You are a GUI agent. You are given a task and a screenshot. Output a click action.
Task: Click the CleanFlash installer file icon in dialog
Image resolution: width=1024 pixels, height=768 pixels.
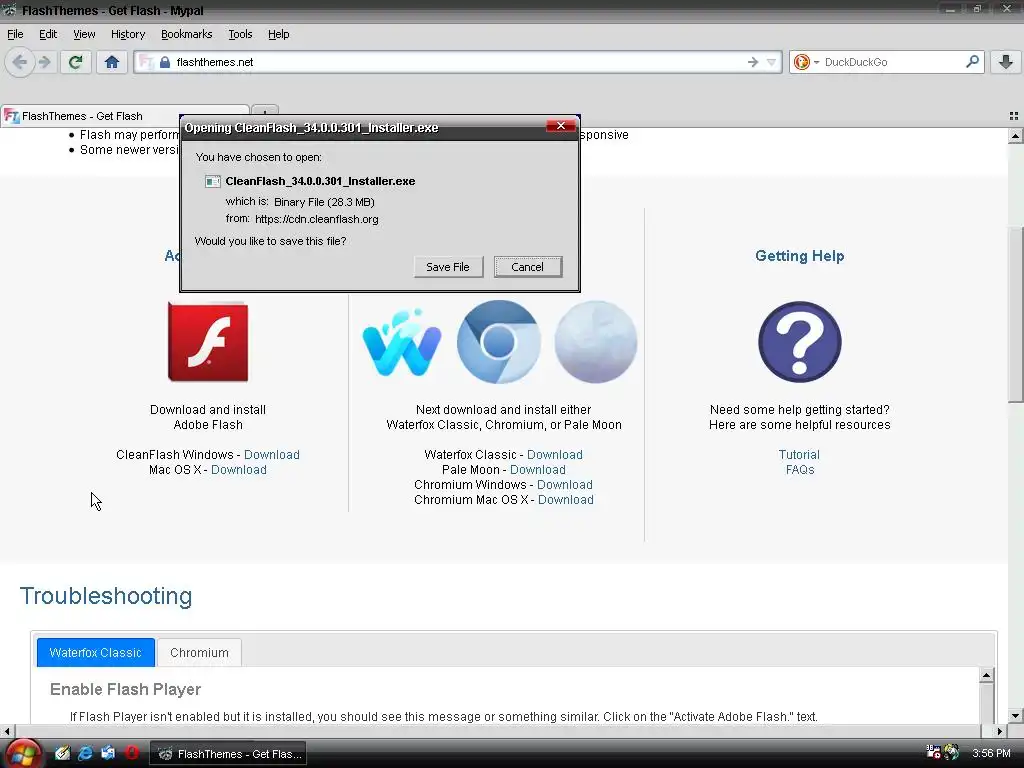213,182
